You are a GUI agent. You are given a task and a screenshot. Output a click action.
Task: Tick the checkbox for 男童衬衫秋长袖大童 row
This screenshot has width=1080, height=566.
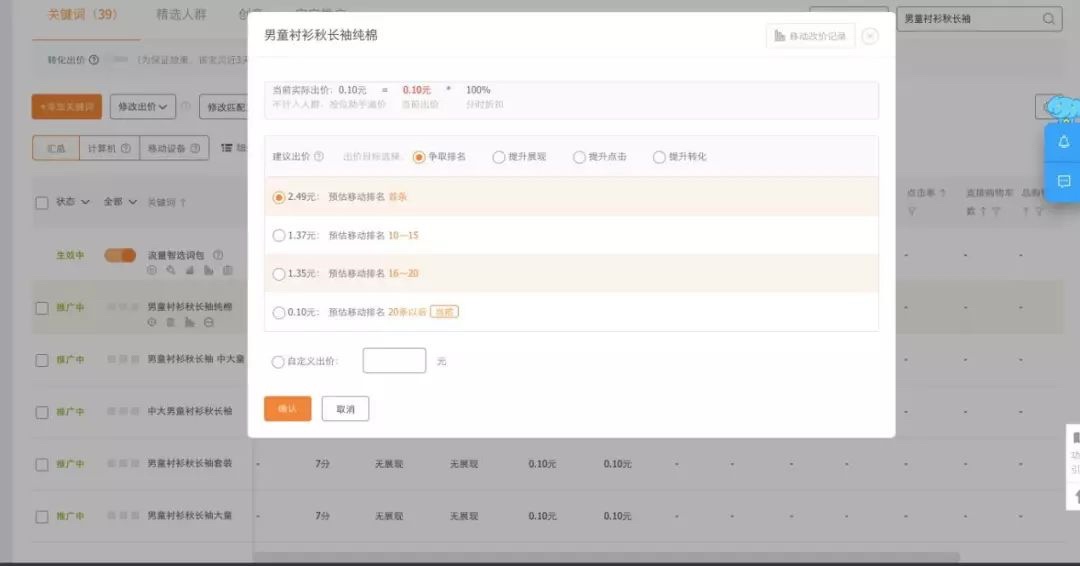[42, 517]
